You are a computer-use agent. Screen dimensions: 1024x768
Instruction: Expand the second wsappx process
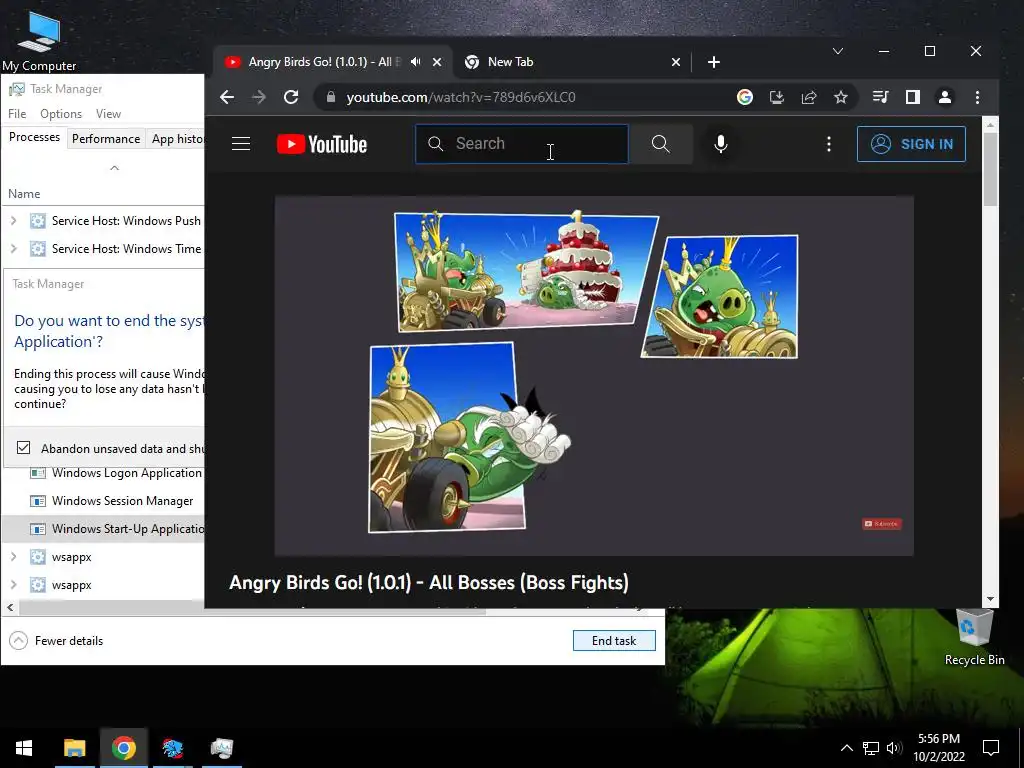[x=13, y=585]
